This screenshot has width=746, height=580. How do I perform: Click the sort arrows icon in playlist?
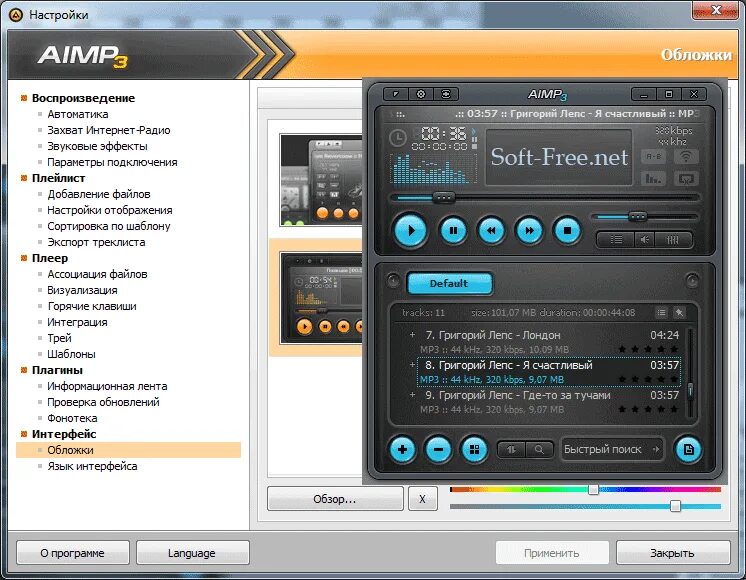[511, 450]
